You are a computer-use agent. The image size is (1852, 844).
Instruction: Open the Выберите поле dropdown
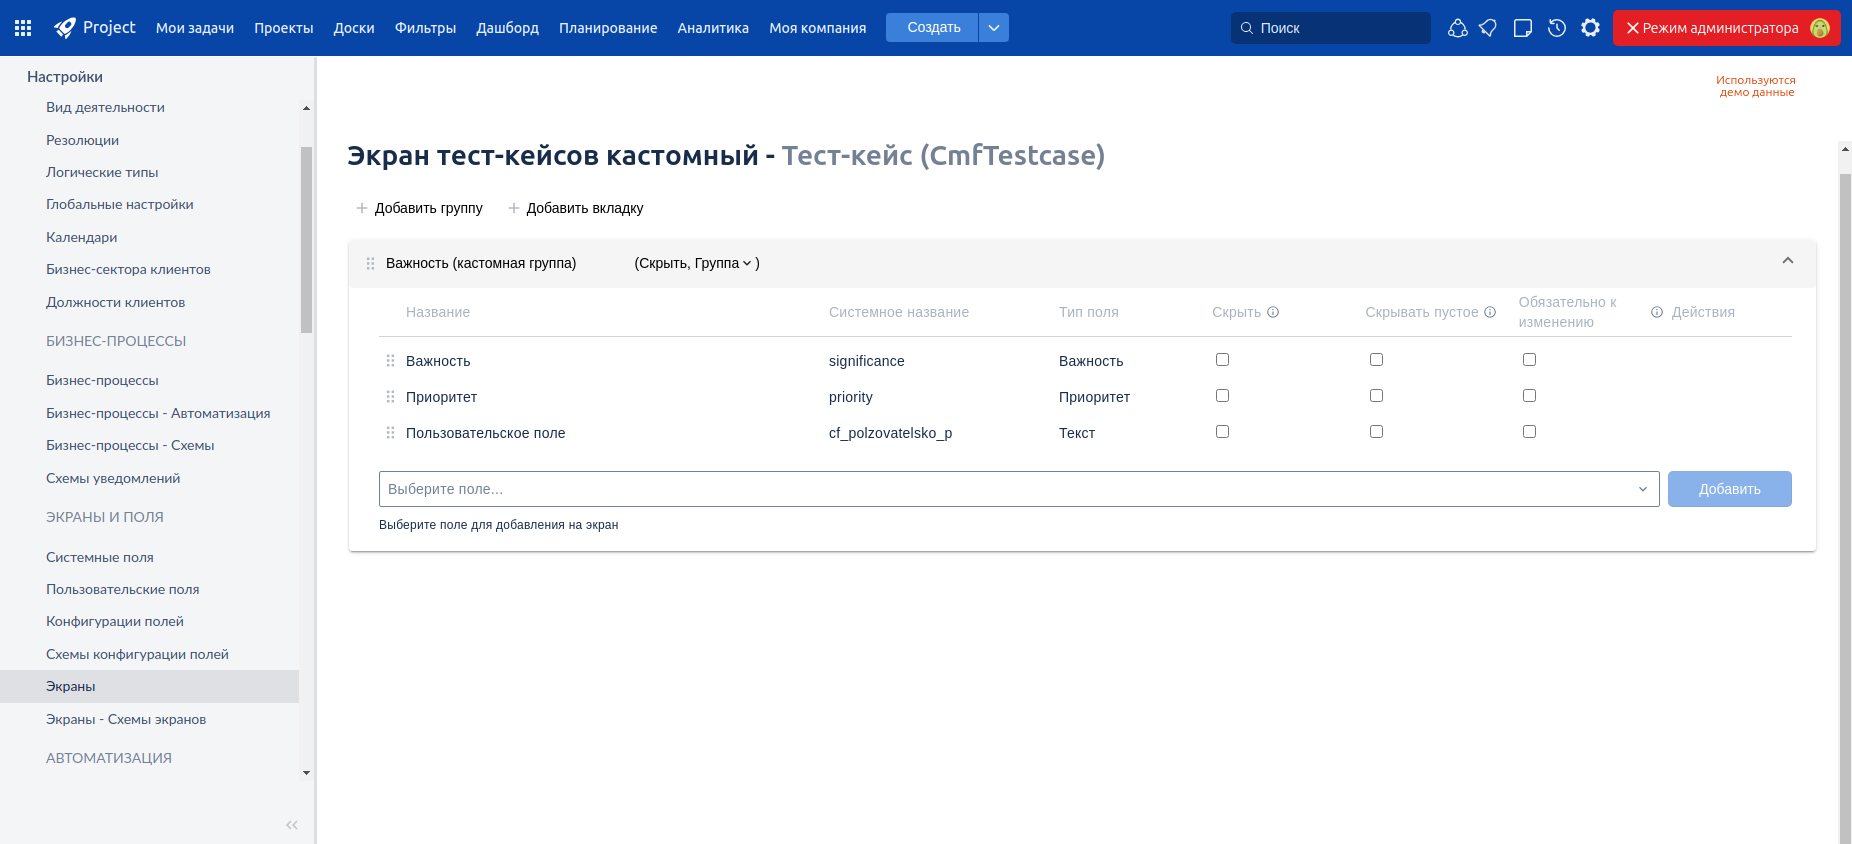pos(1018,489)
